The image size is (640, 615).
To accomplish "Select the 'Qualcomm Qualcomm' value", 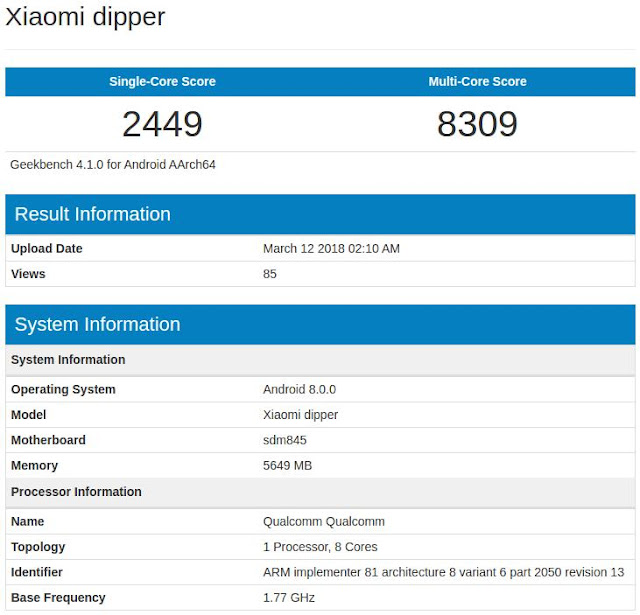I will (324, 522).
